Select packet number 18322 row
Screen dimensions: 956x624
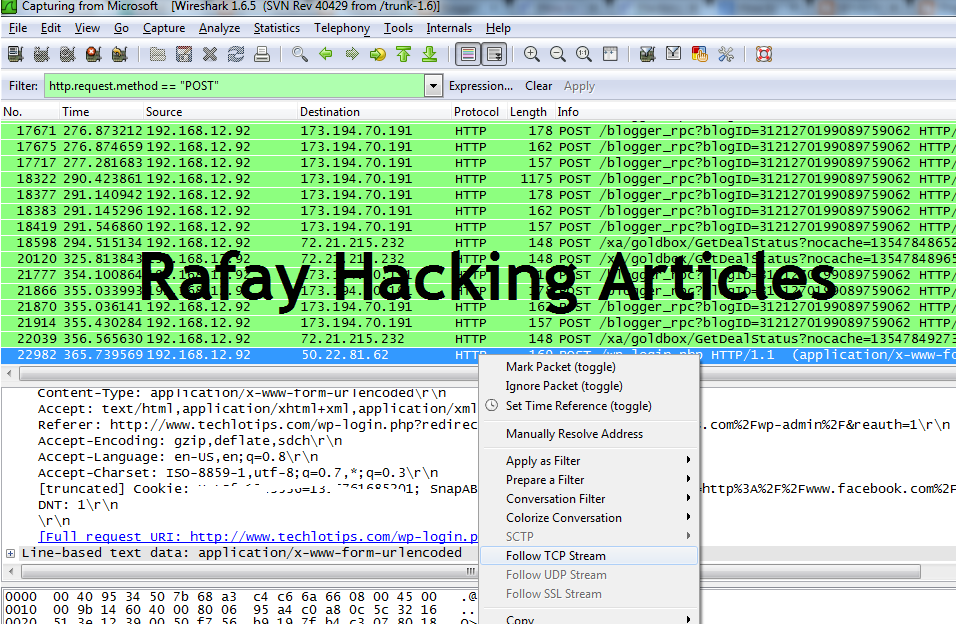point(478,179)
